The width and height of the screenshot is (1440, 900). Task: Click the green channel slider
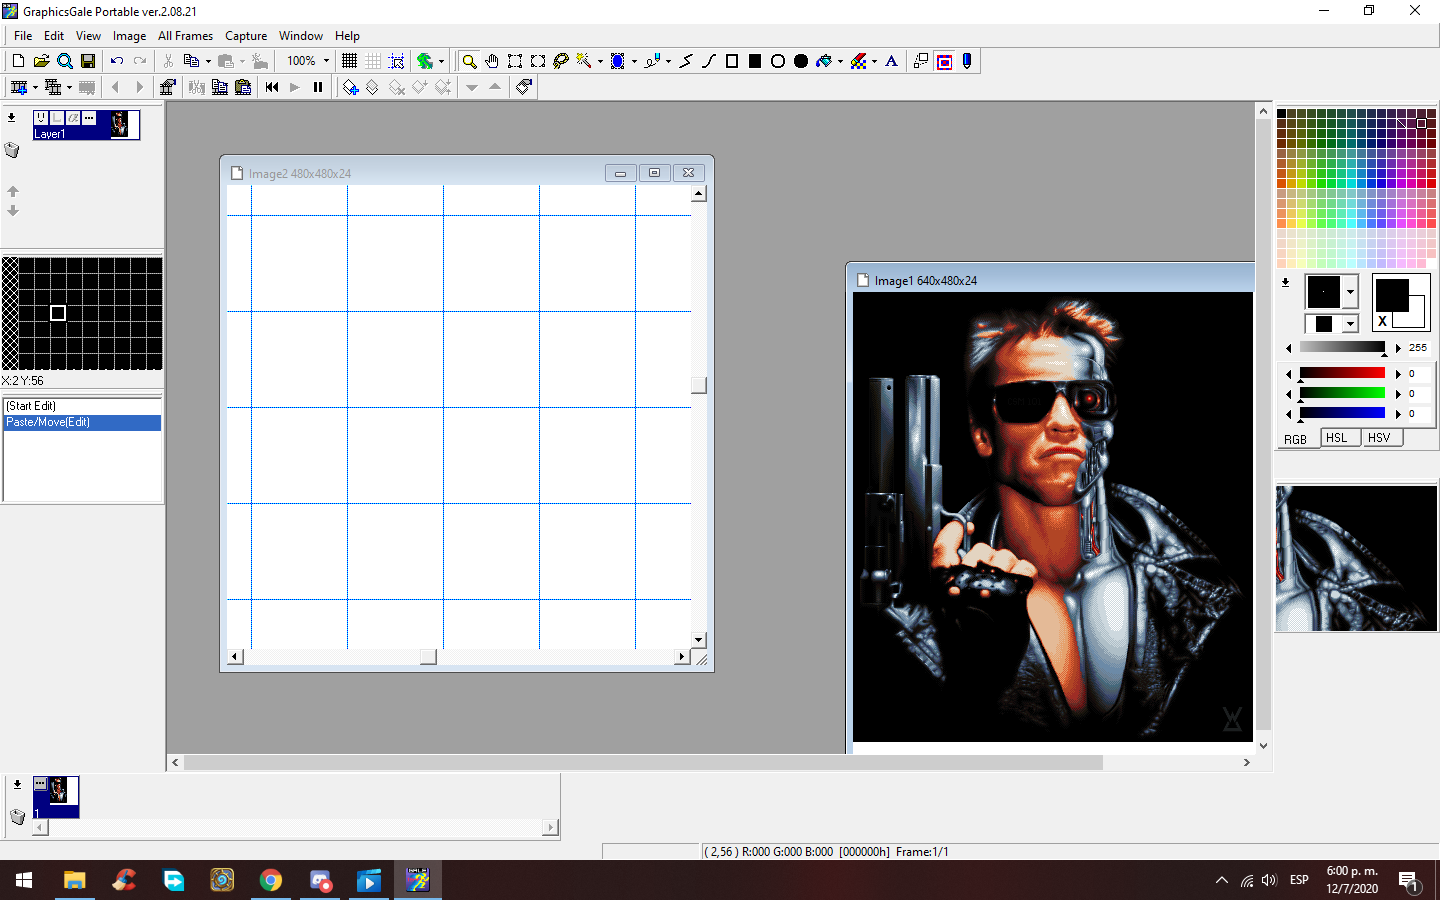1342,394
